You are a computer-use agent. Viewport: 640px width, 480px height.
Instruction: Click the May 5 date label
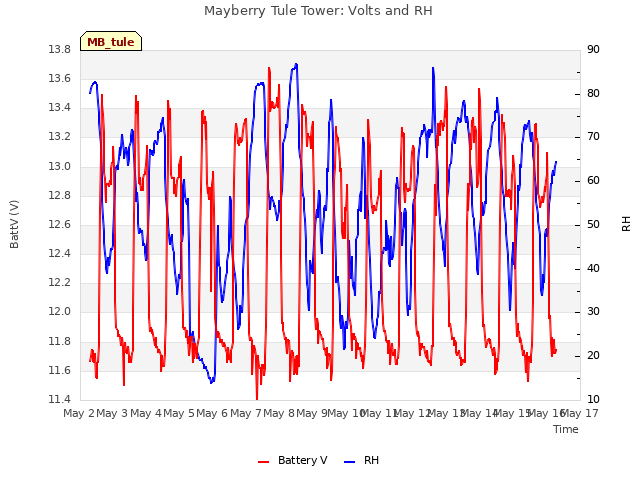[x=179, y=413]
